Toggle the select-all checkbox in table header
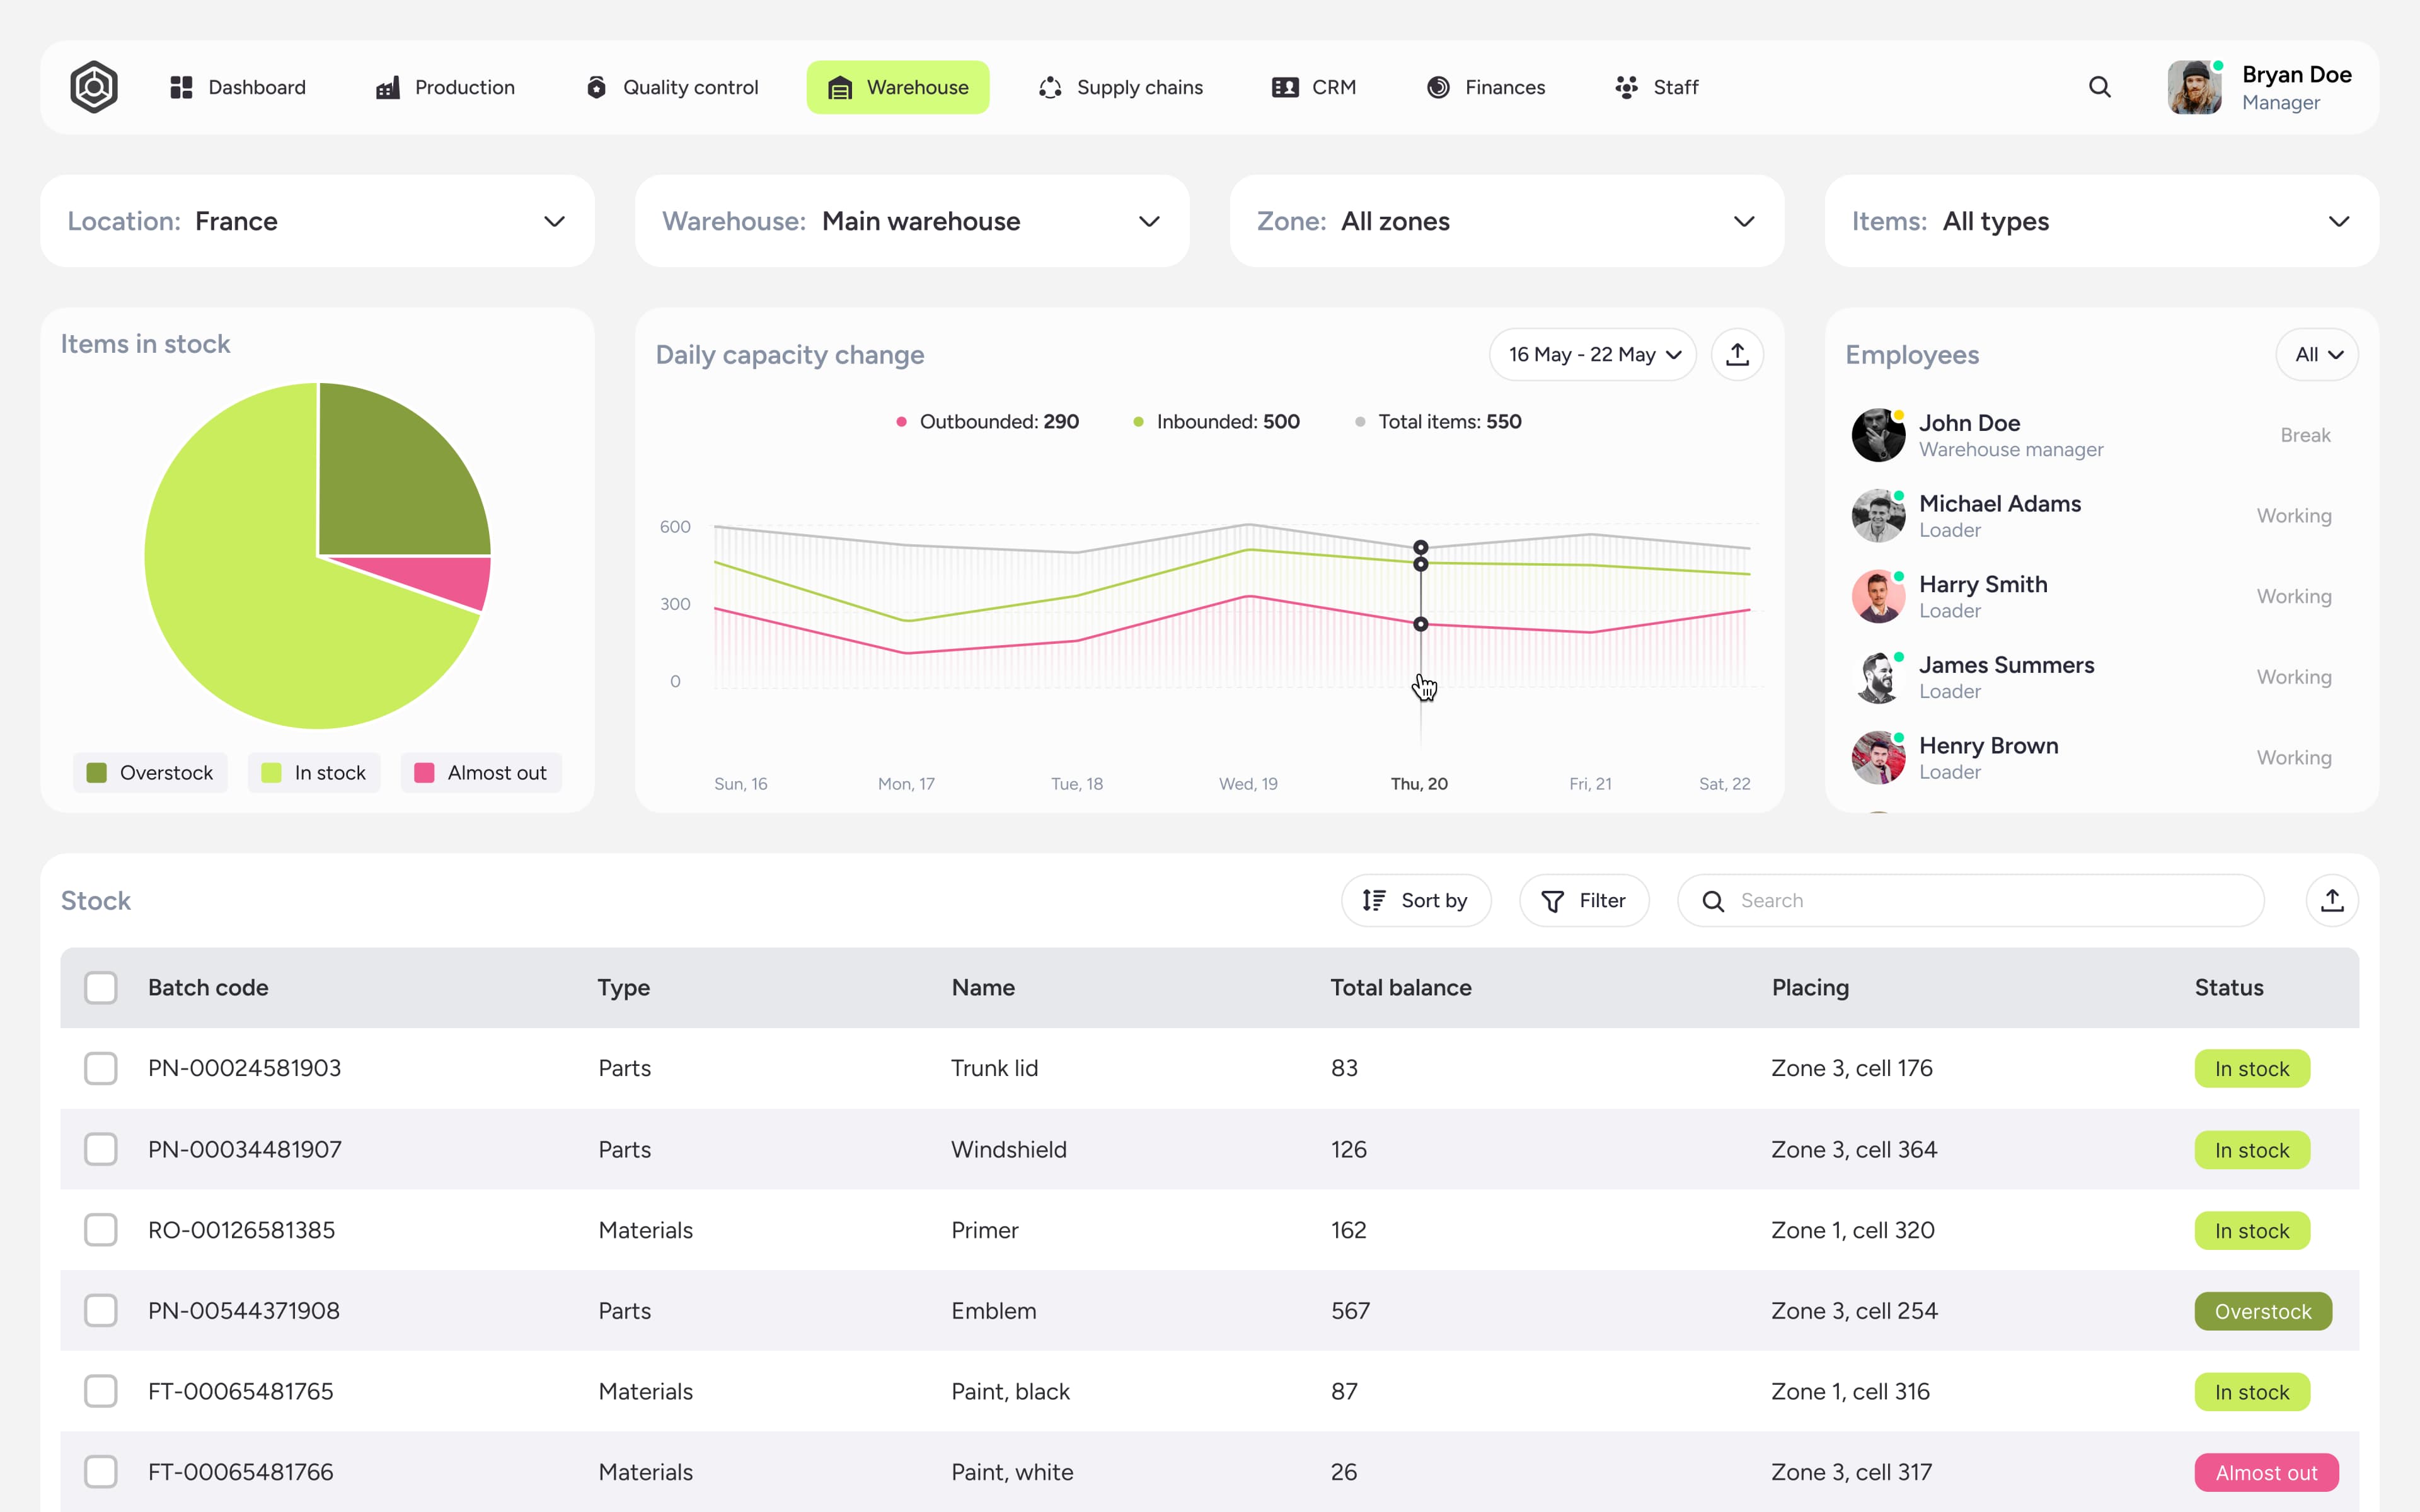 click(101, 988)
